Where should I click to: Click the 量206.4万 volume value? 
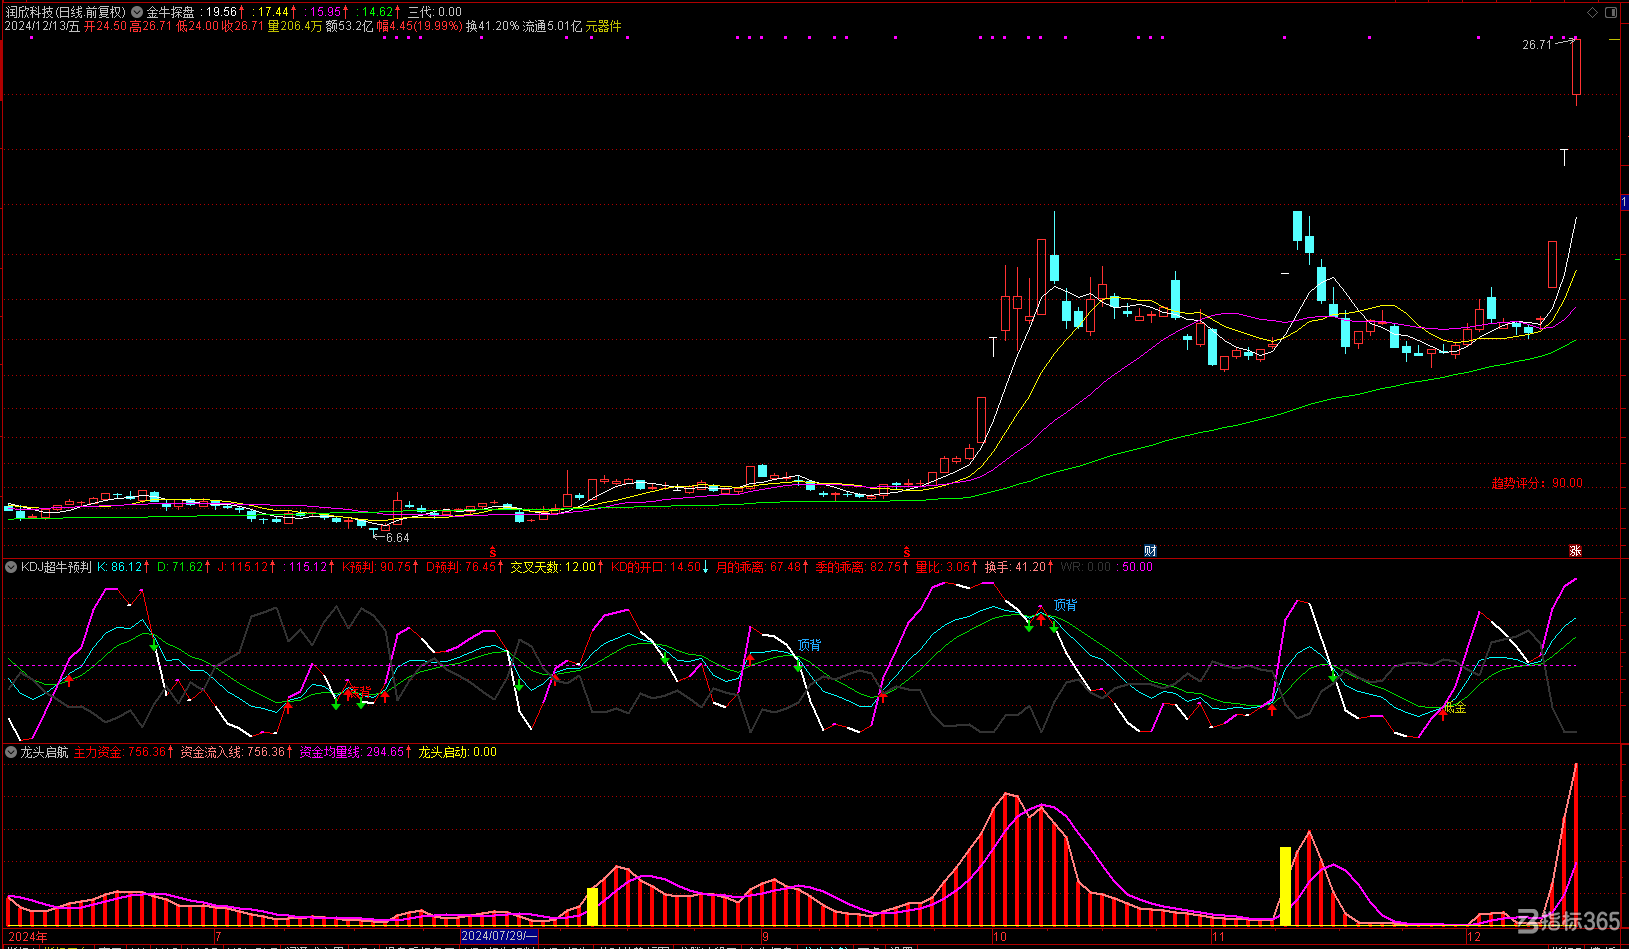(x=295, y=26)
